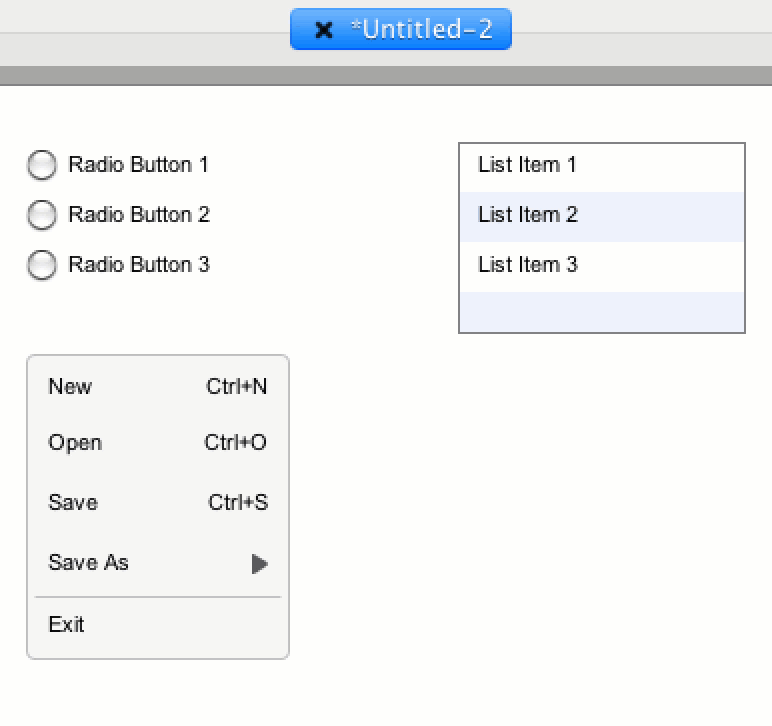Expand the Save As submenu arrow

(x=259, y=564)
